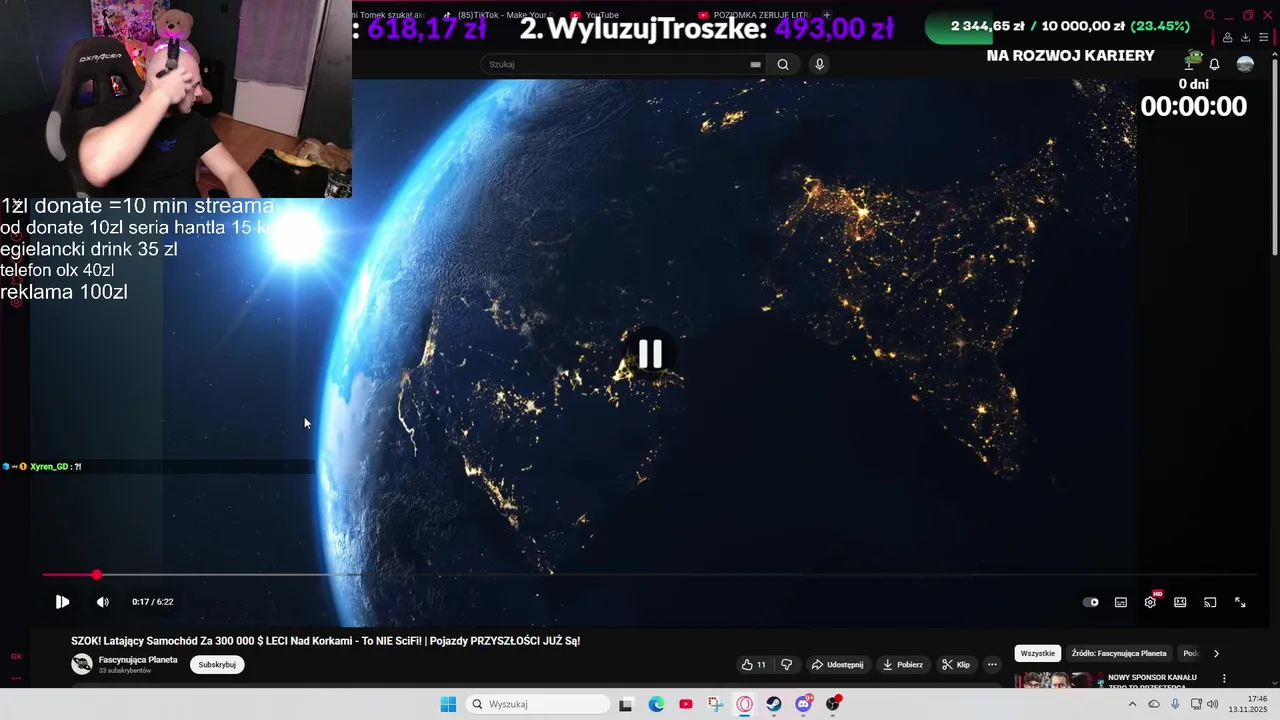Open the Opera GX easy setup menu
This screenshot has height=720, width=1280.
[1262, 37]
